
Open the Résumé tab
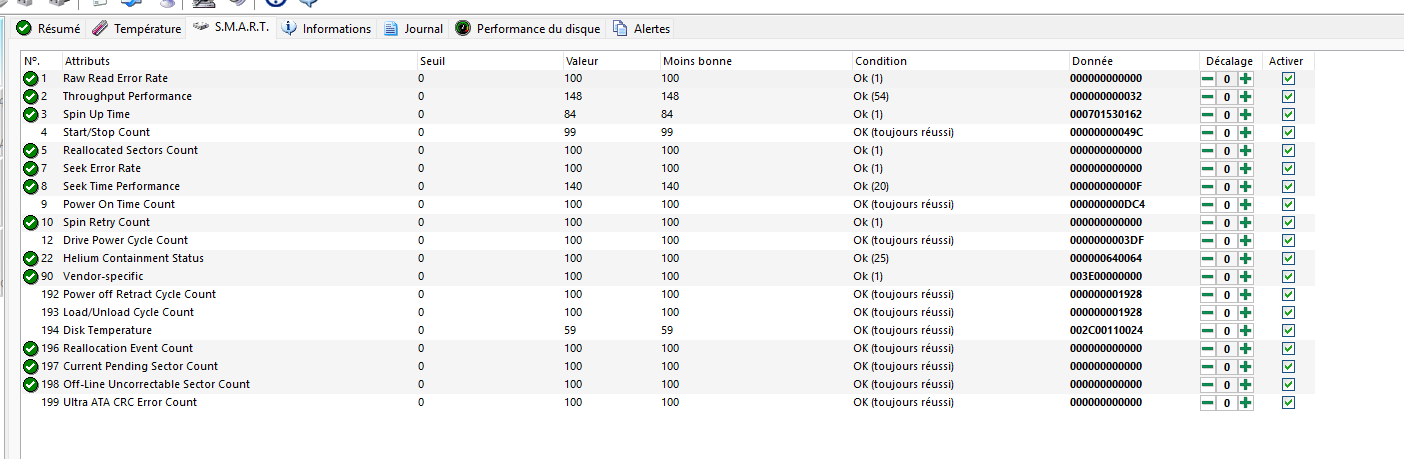point(49,29)
